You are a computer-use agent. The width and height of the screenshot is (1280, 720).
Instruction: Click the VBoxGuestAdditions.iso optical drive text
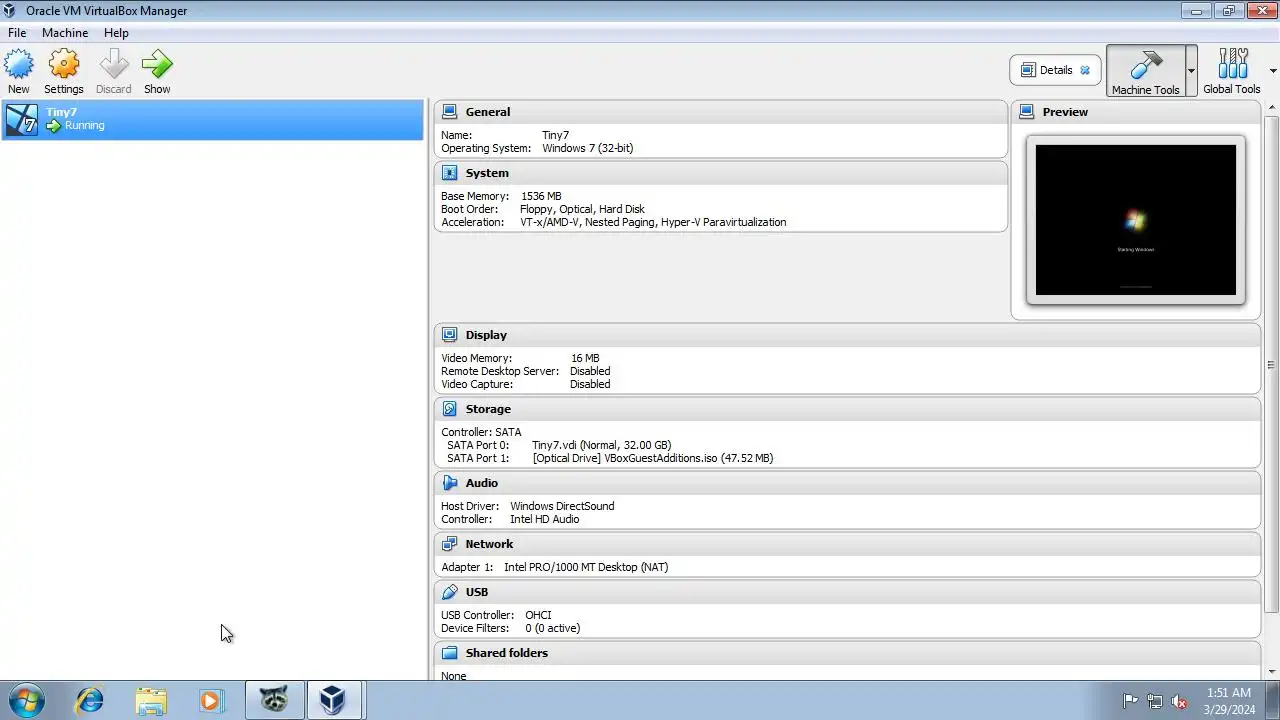click(x=652, y=458)
